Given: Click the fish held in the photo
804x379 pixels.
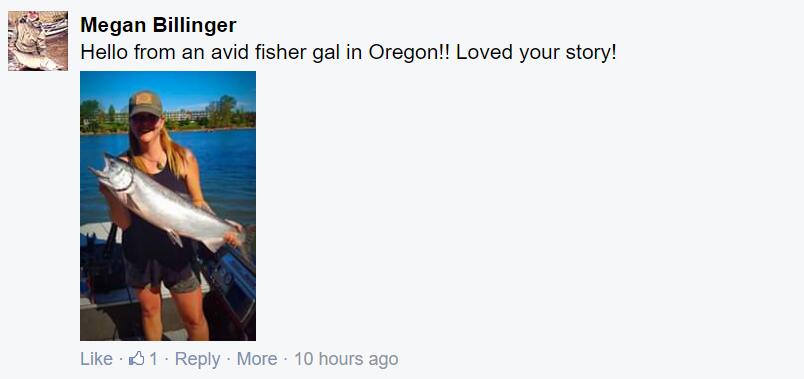Looking at the screenshot, I should (164, 203).
